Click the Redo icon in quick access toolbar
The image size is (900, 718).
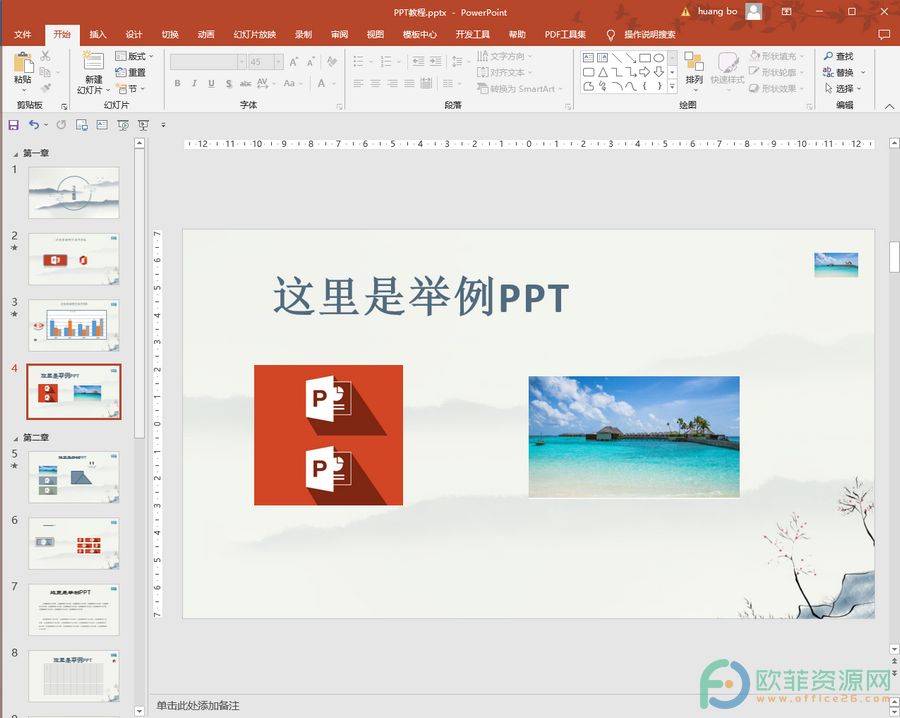(x=61, y=125)
